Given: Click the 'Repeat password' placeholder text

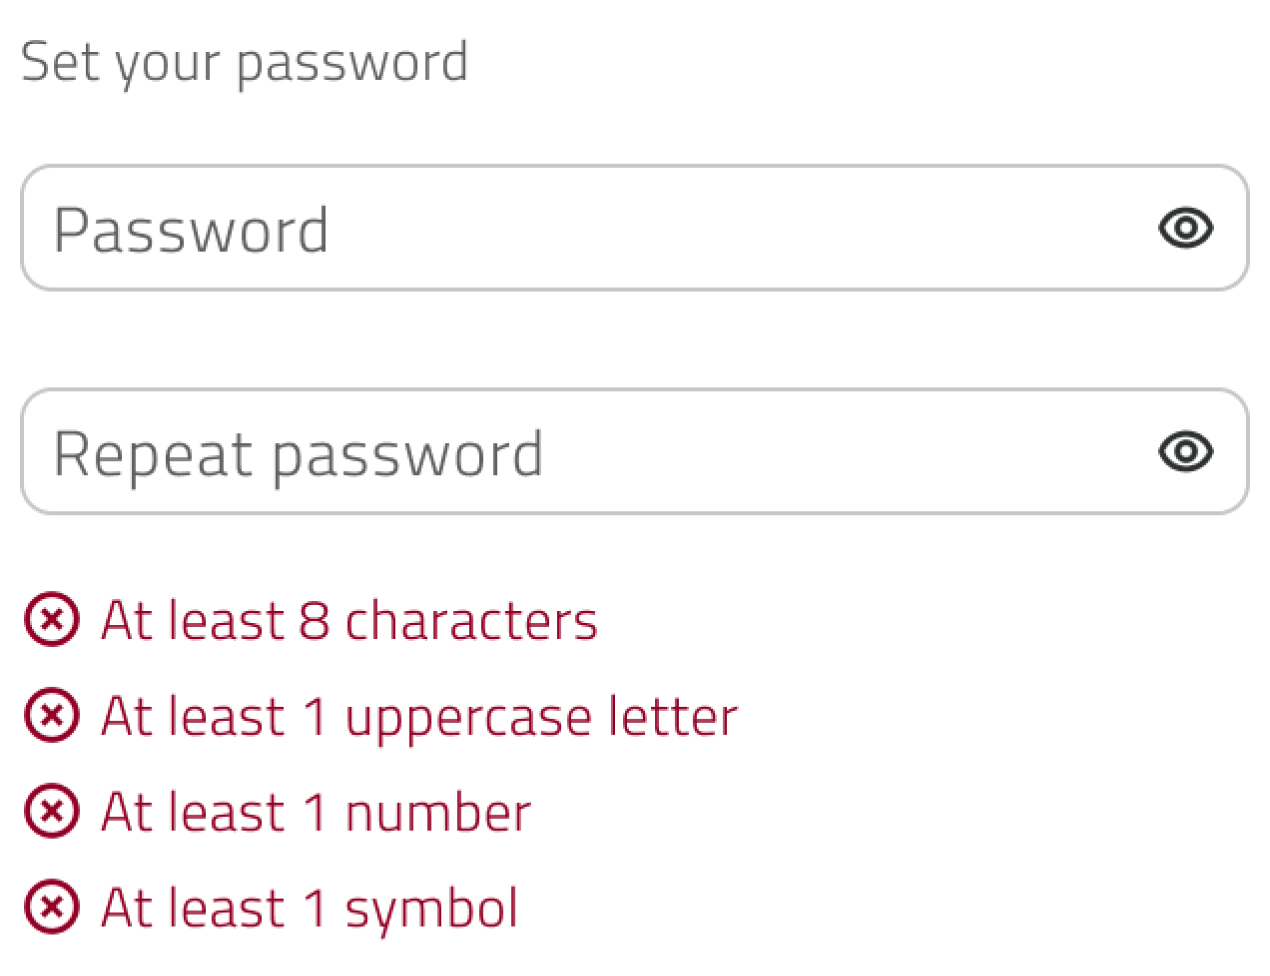Looking at the screenshot, I should [x=298, y=454].
